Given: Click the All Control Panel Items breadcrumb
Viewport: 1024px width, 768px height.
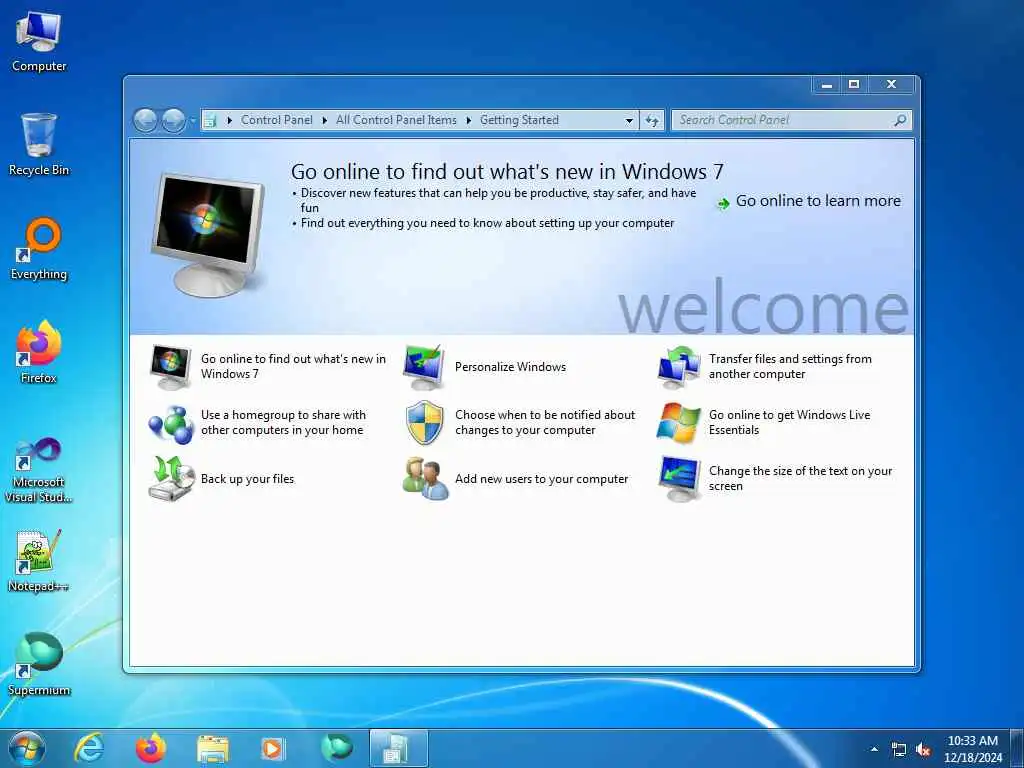Looking at the screenshot, I should point(396,120).
